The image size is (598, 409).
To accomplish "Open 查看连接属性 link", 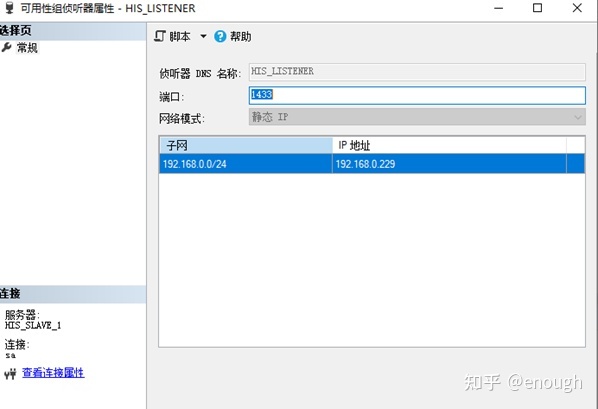I will click(53, 372).
